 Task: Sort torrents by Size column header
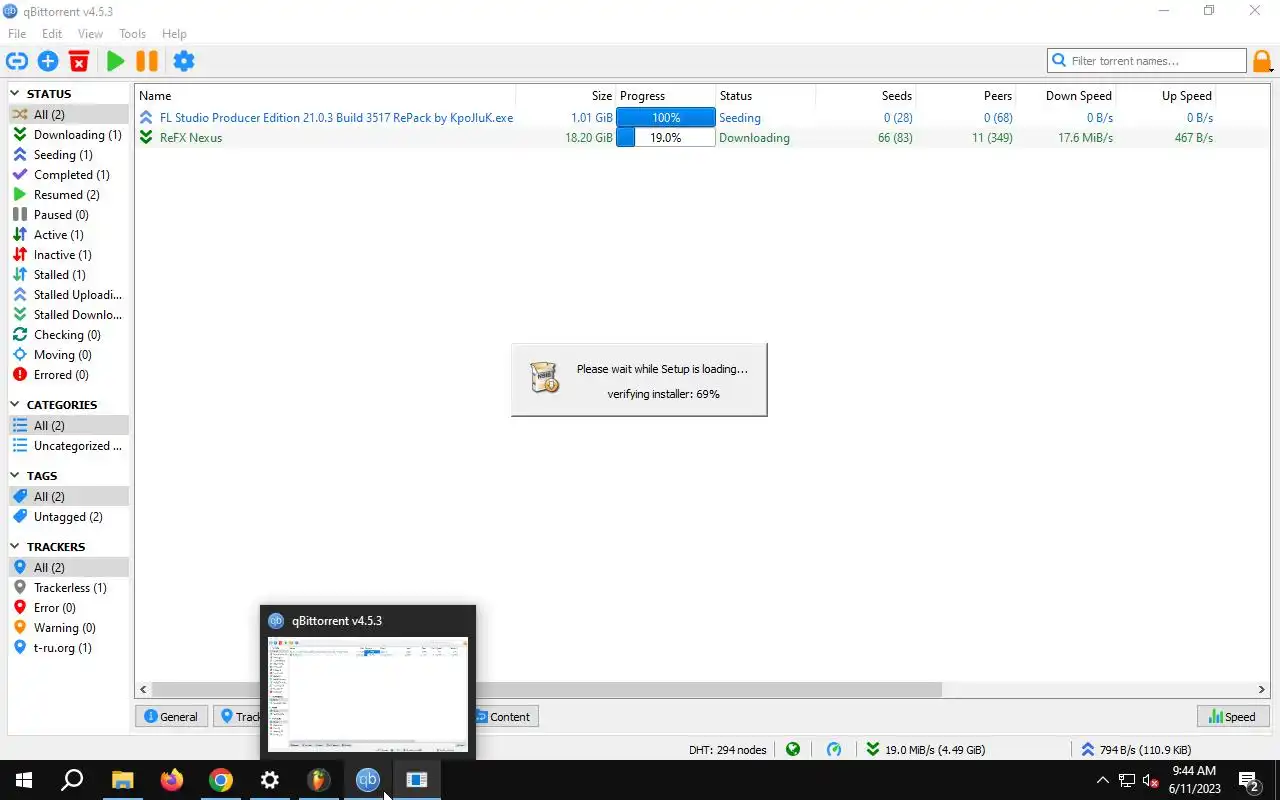coord(566,96)
